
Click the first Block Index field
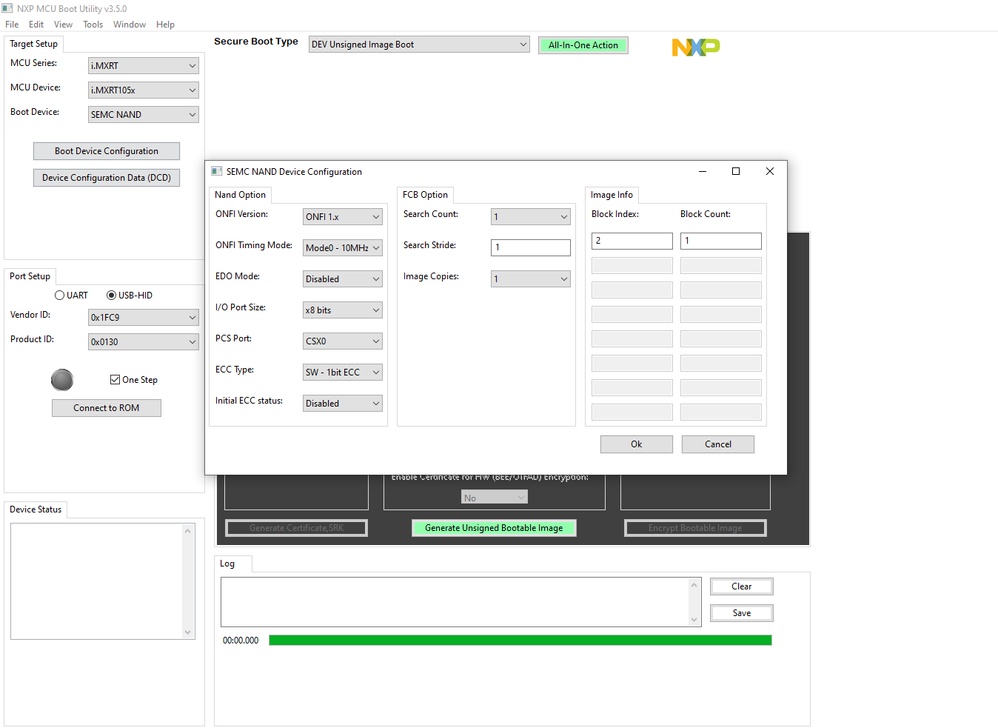[x=631, y=241]
